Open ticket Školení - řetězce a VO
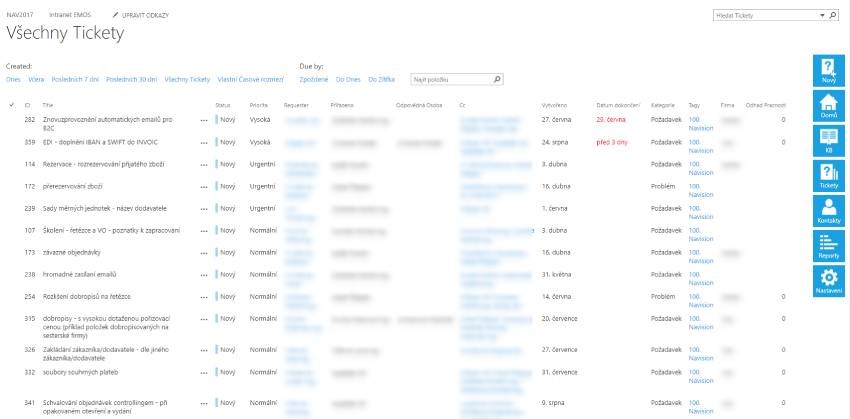Viewport: 850px width, 419px height. (x=111, y=230)
